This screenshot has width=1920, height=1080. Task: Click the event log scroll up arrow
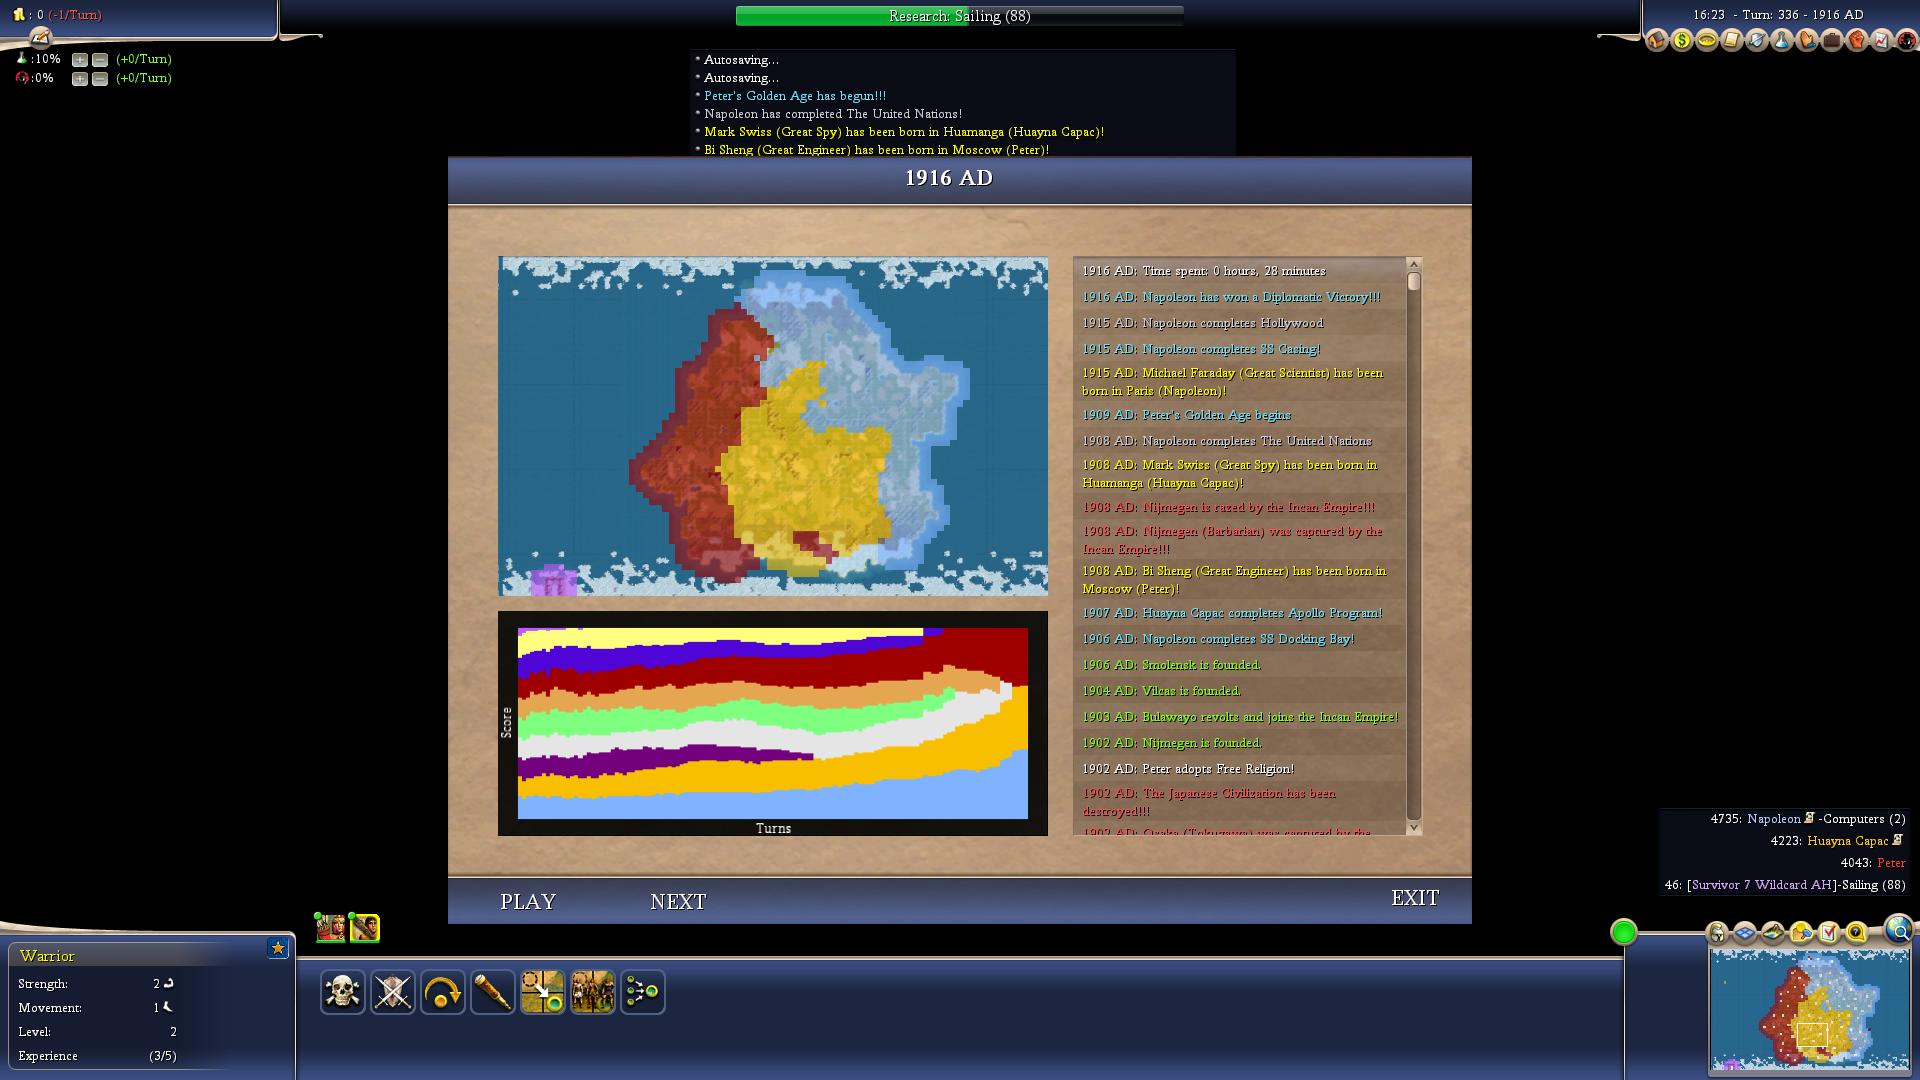pyautogui.click(x=1414, y=264)
